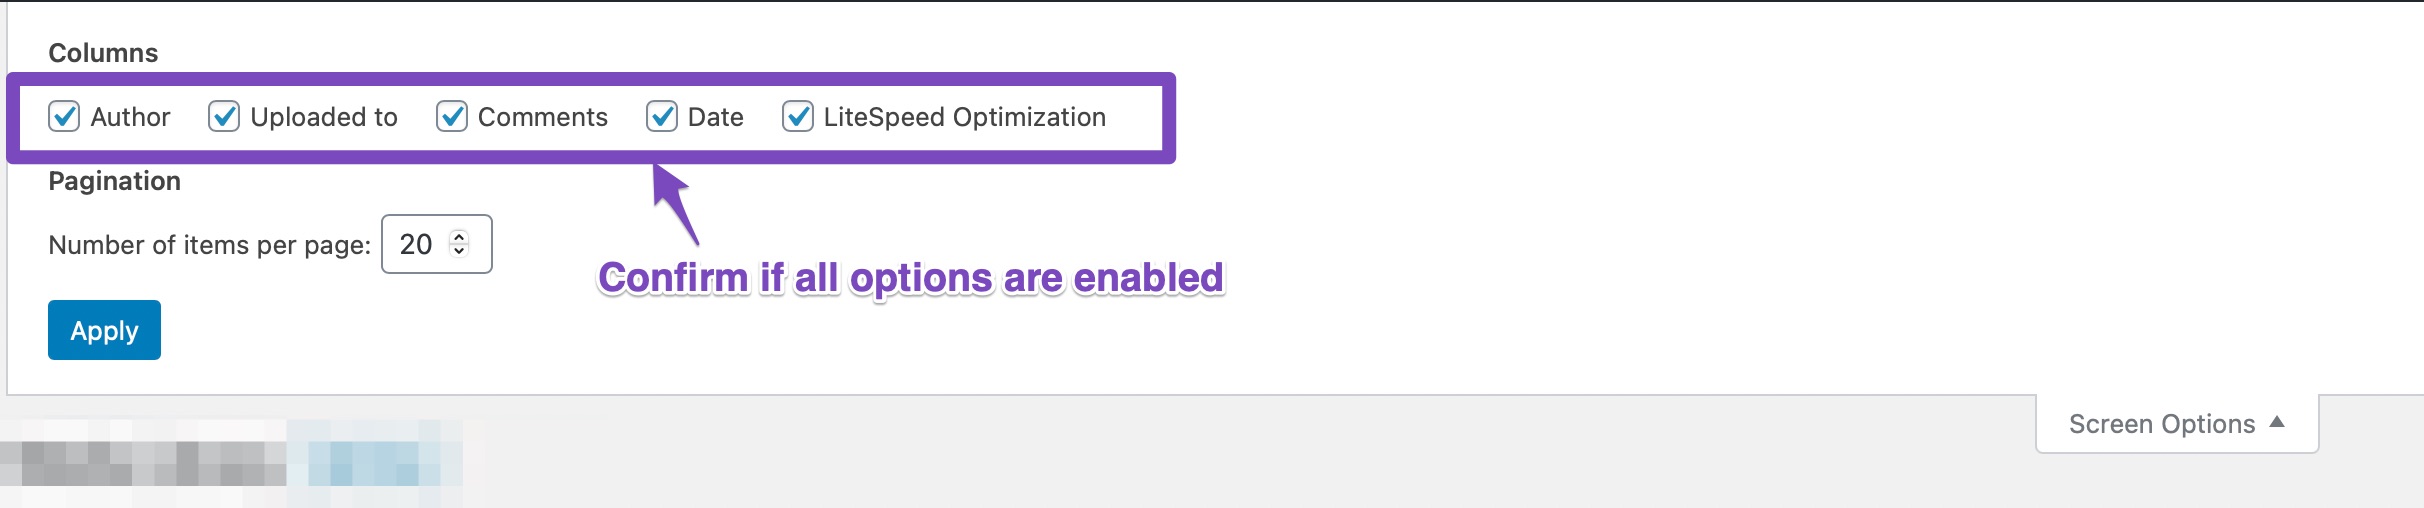The height and width of the screenshot is (508, 2424).
Task: Click the Uploaded to label text
Action: [x=324, y=117]
